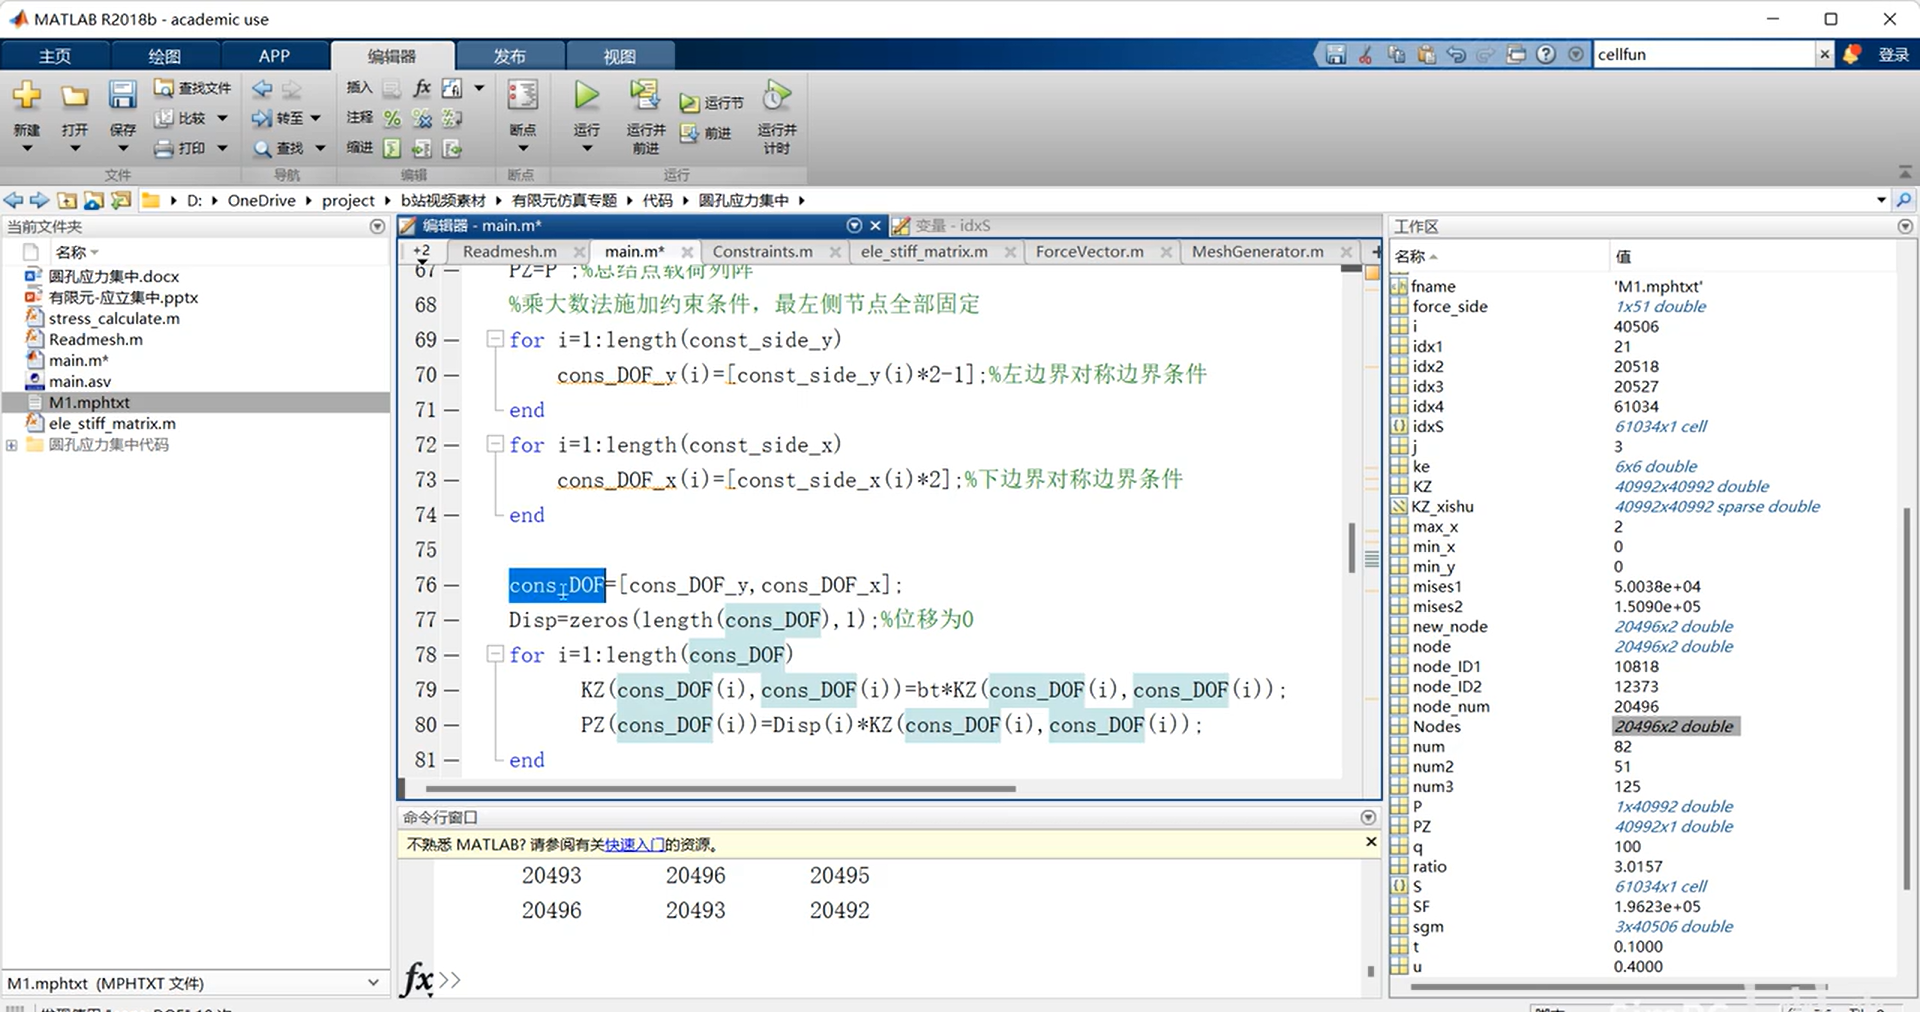Open the Print (打印) dropdown arrow
This screenshot has height=1012, width=1920.
pyautogui.click(x=222, y=149)
